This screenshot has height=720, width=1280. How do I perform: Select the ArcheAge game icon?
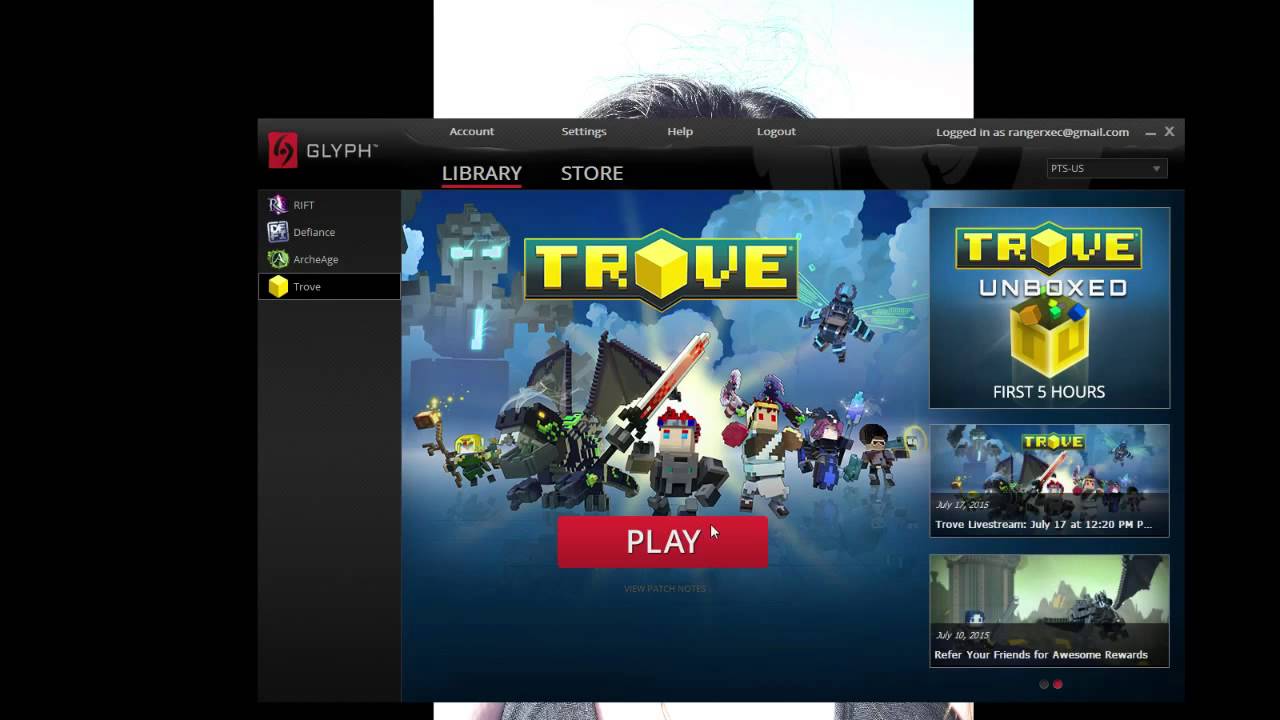pyautogui.click(x=278, y=259)
